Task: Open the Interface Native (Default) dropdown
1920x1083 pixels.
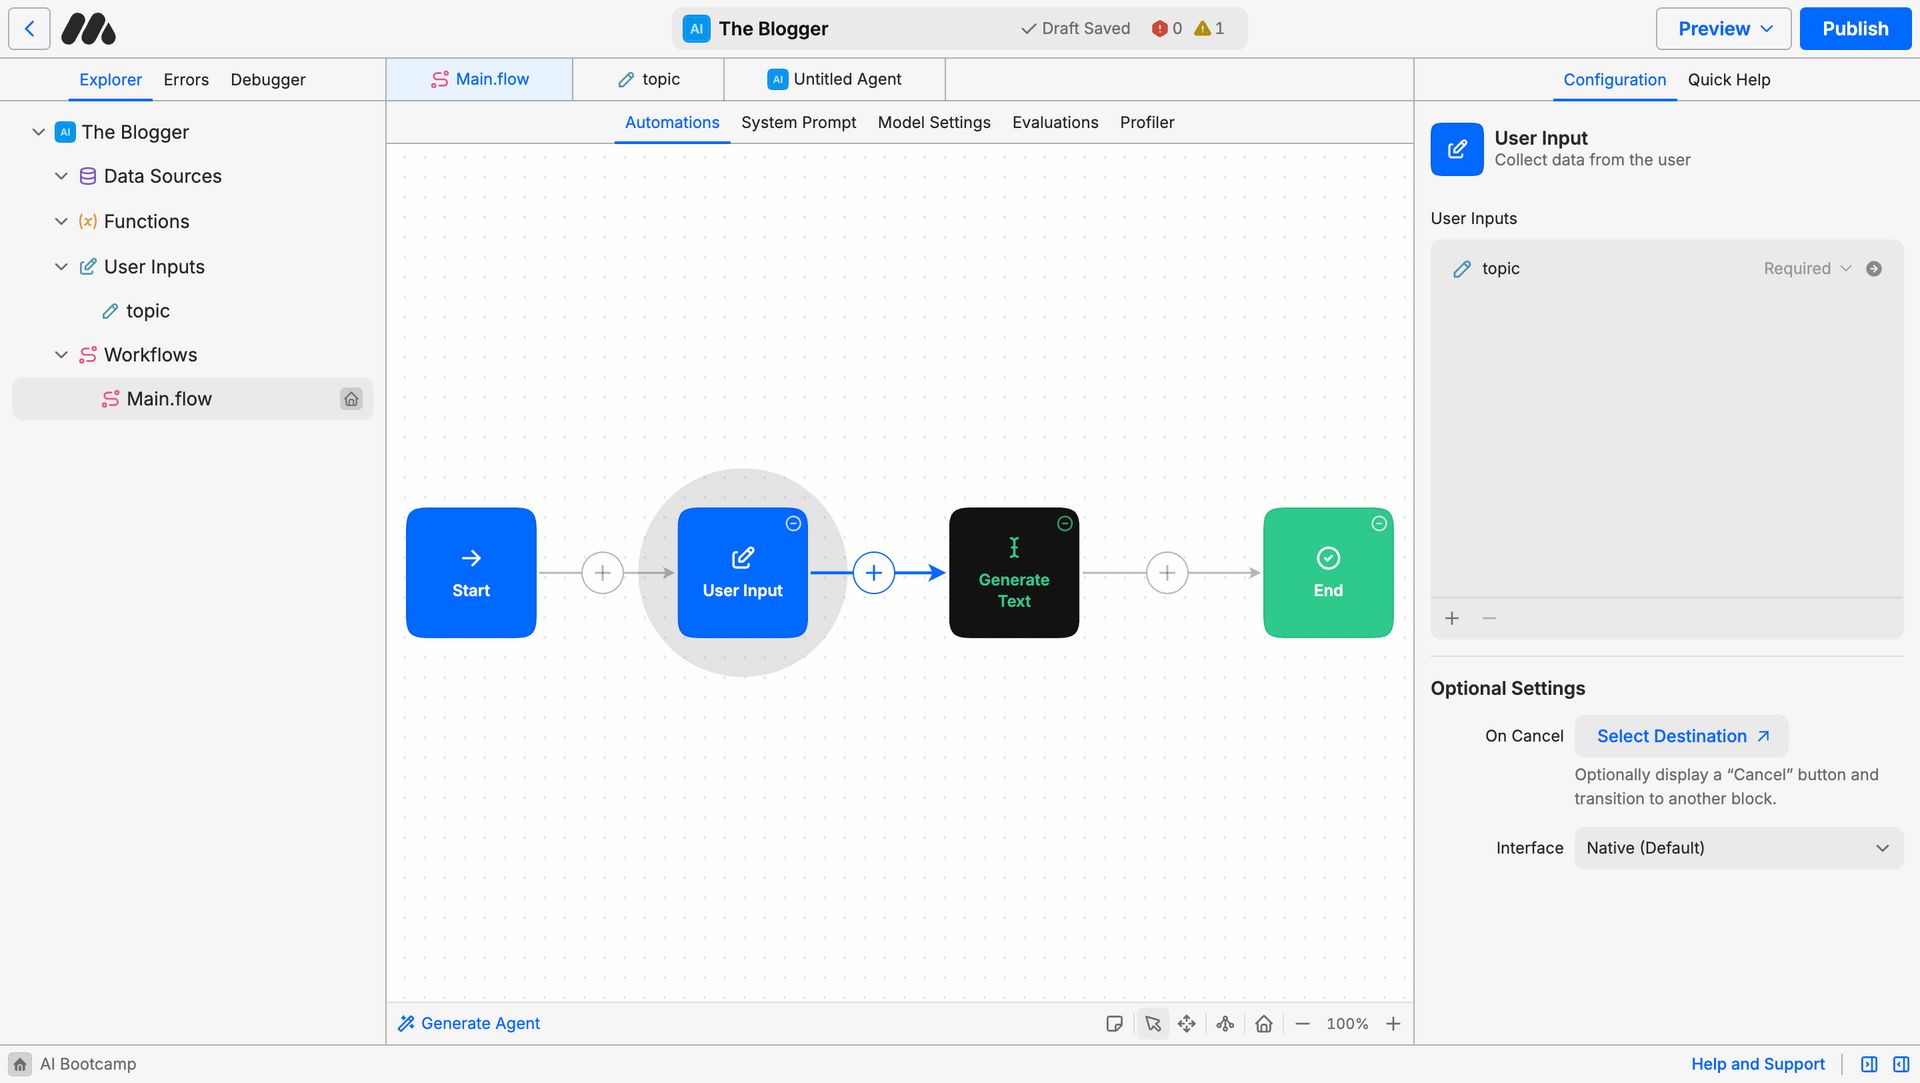Action: tap(1738, 848)
